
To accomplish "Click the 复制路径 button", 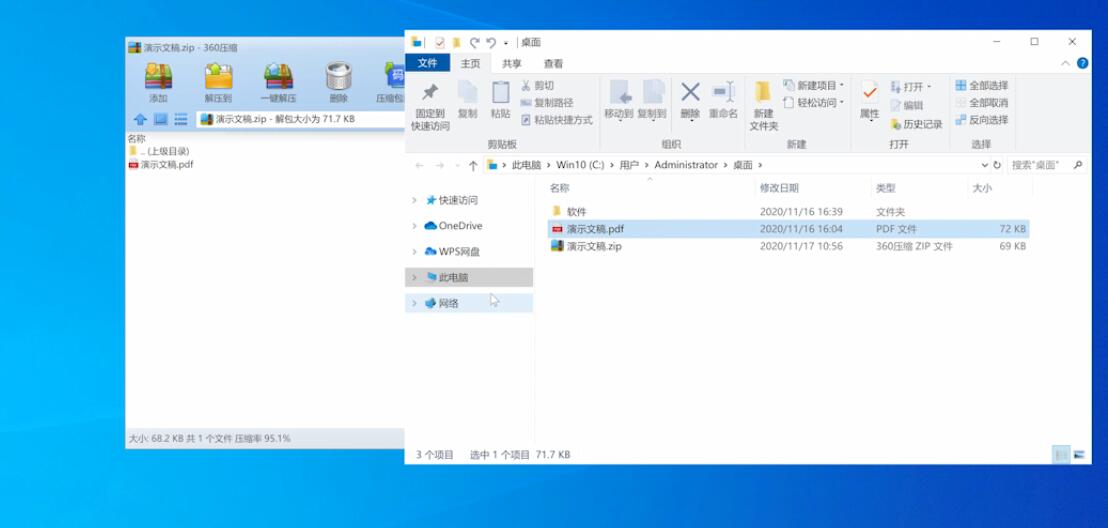I will [x=548, y=102].
